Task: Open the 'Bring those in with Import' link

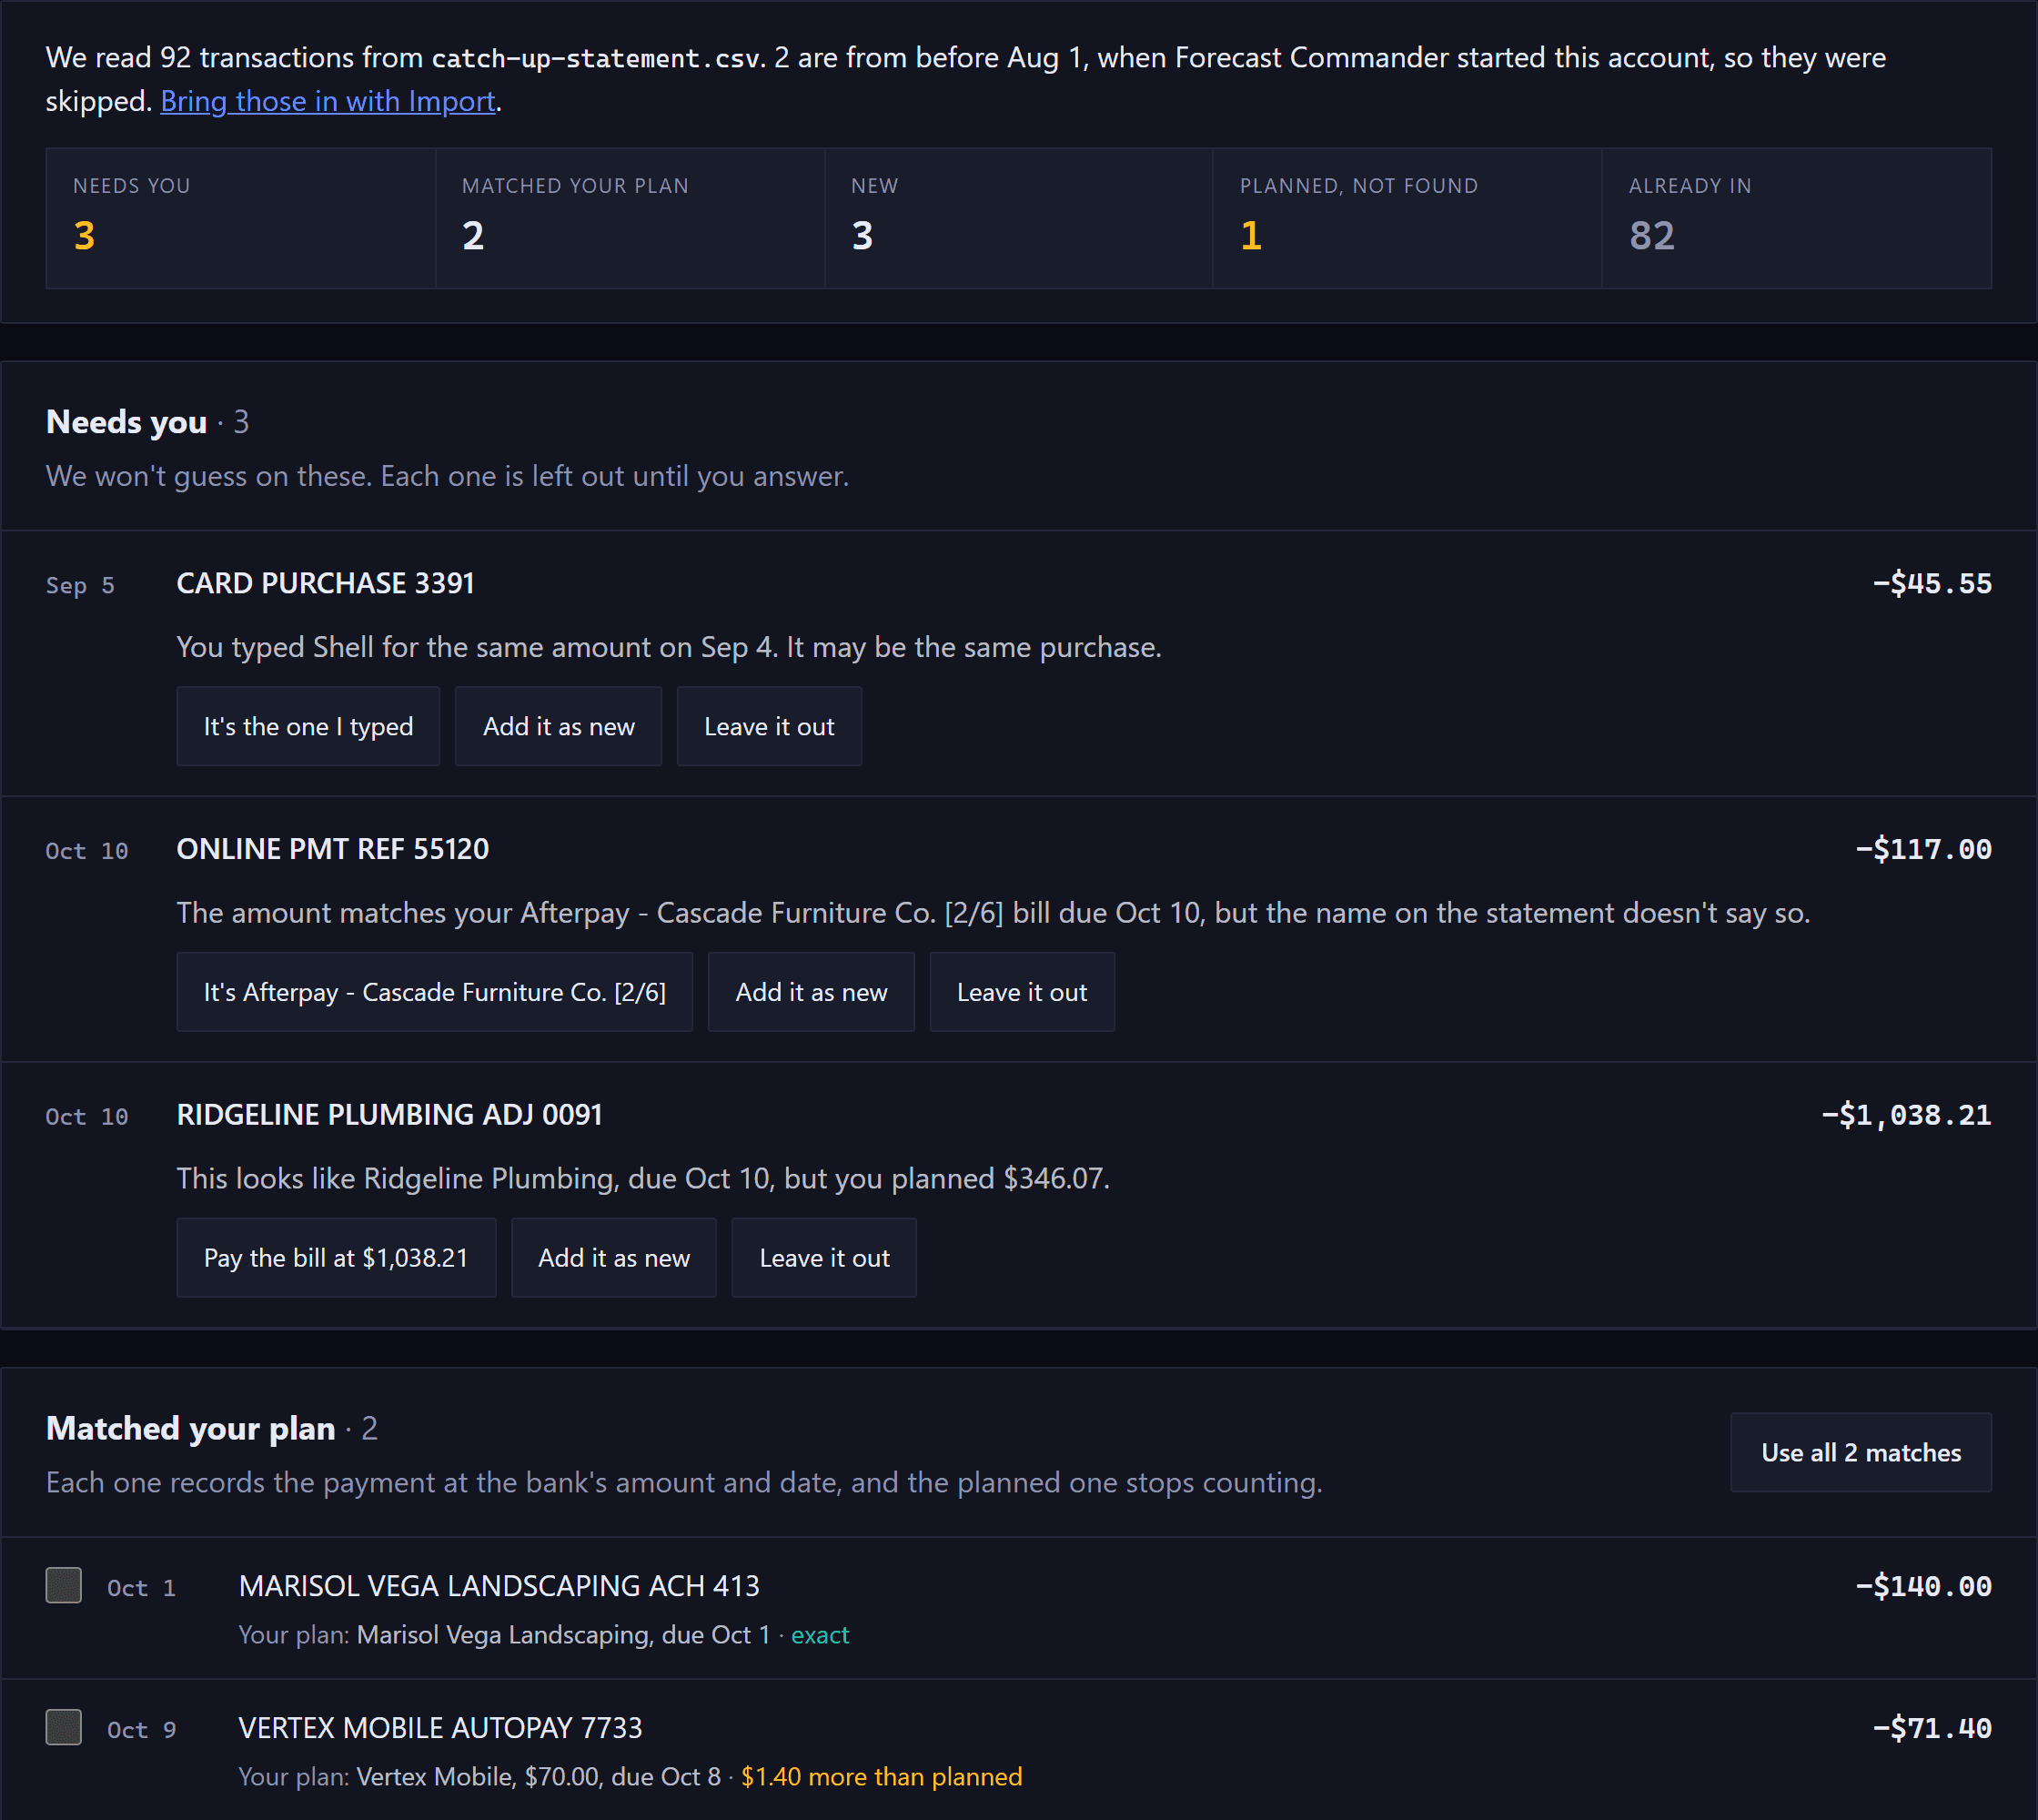Action: (x=328, y=101)
